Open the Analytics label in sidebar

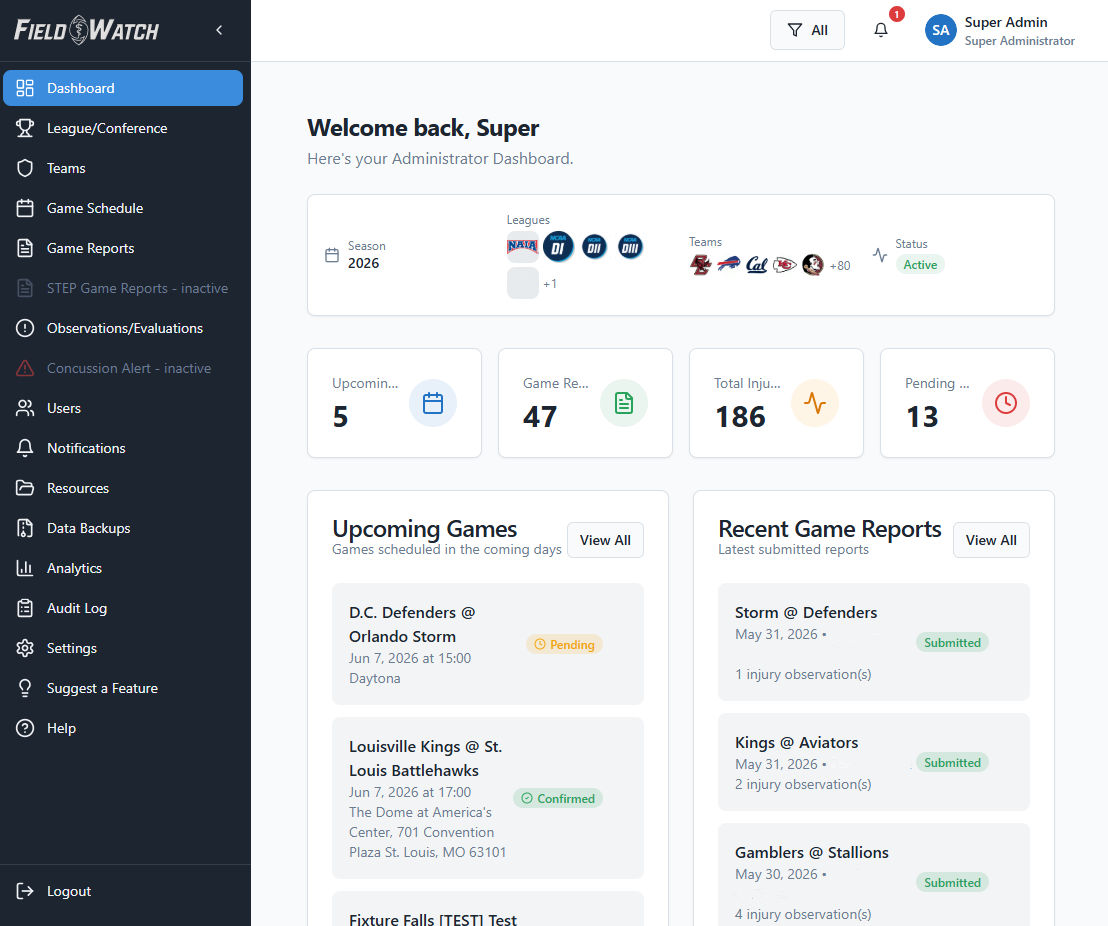[x=74, y=568]
